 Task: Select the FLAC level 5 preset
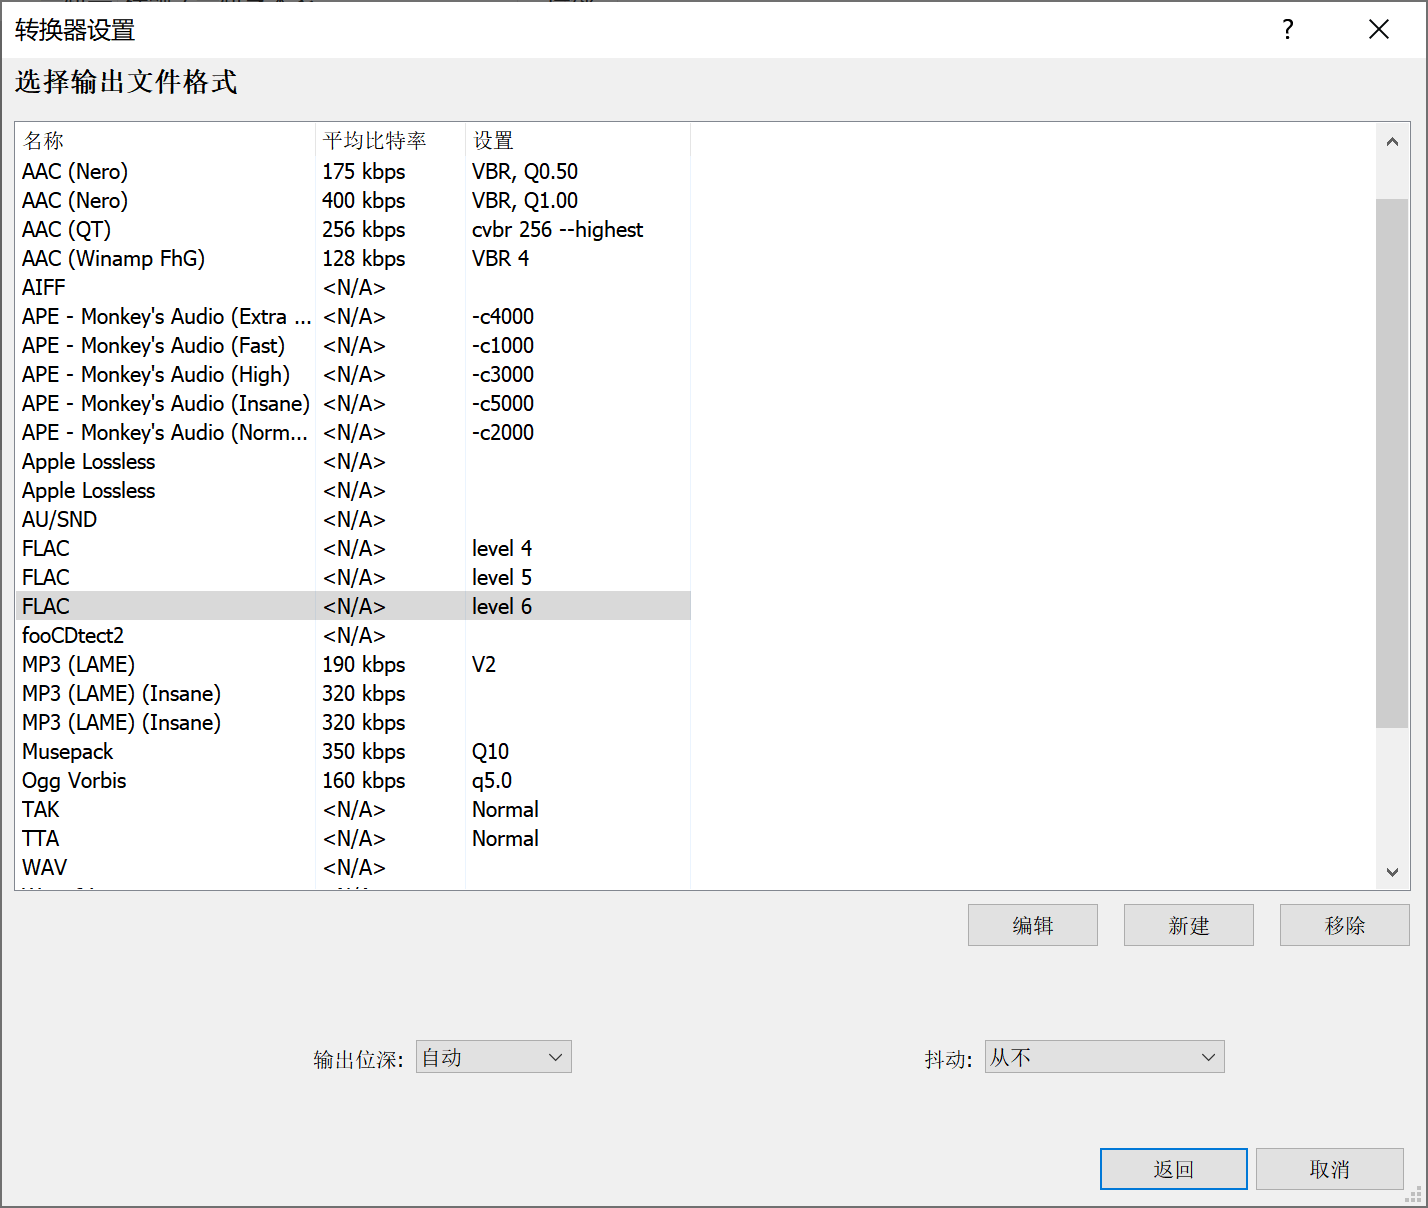[353, 577]
